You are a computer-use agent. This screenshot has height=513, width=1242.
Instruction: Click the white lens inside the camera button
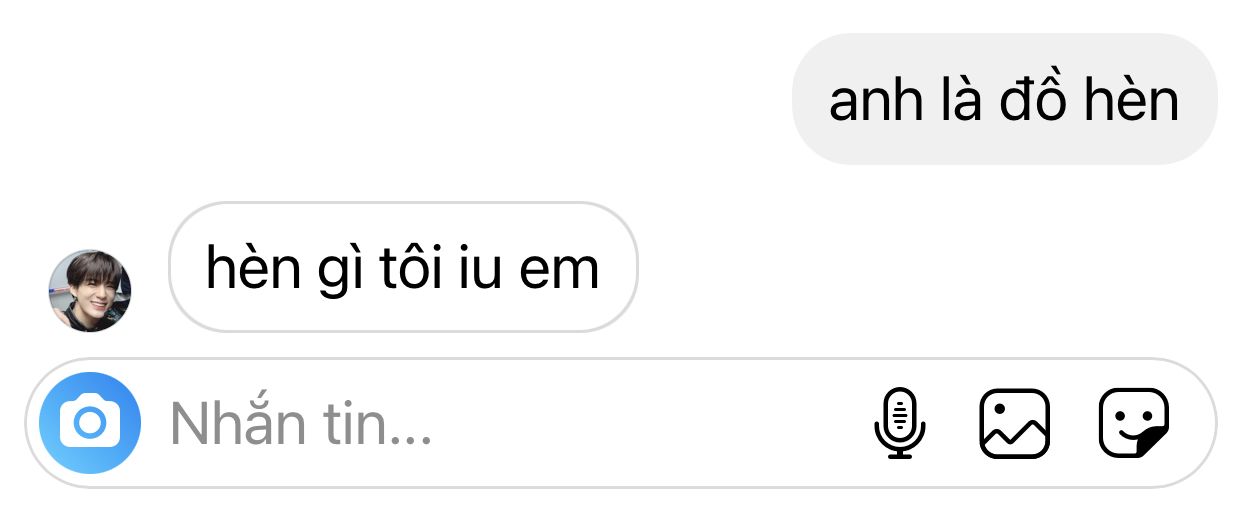90,423
